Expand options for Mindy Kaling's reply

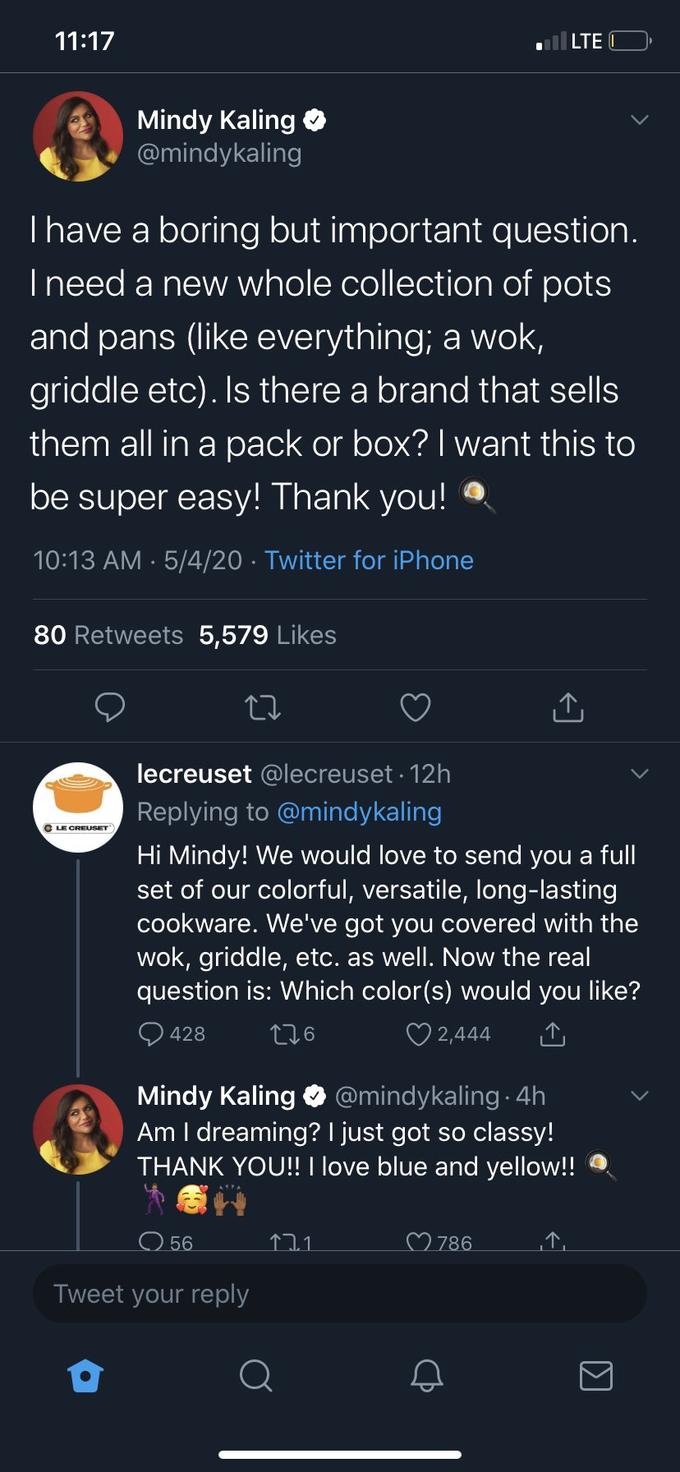click(639, 1096)
